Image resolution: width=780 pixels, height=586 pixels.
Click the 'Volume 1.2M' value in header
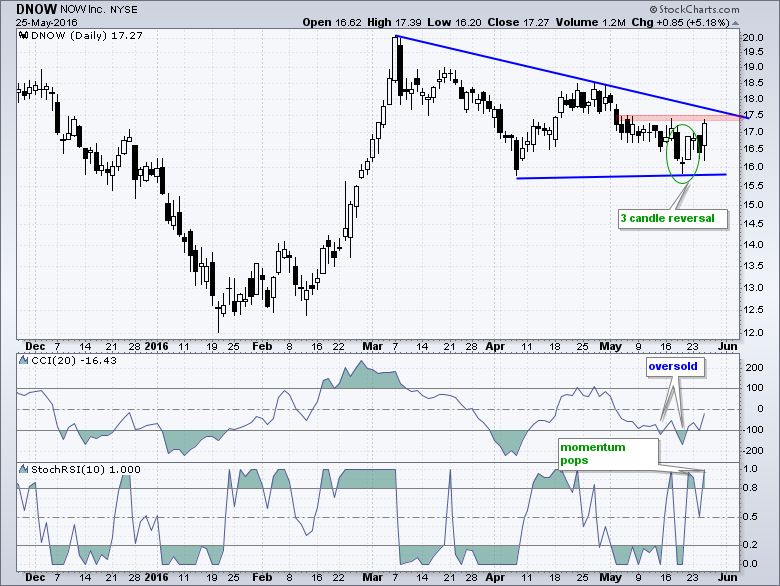[x=590, y=22]
